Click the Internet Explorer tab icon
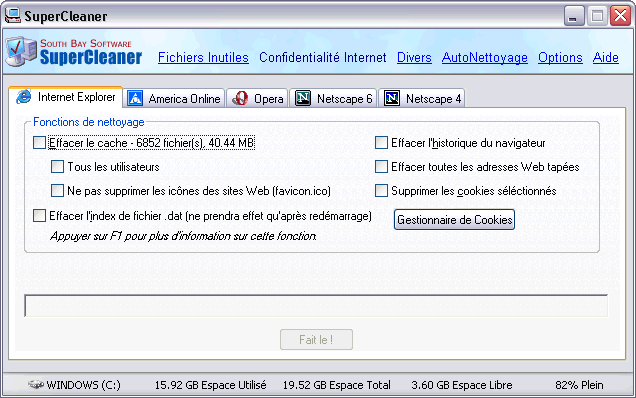 coord(24,97)
